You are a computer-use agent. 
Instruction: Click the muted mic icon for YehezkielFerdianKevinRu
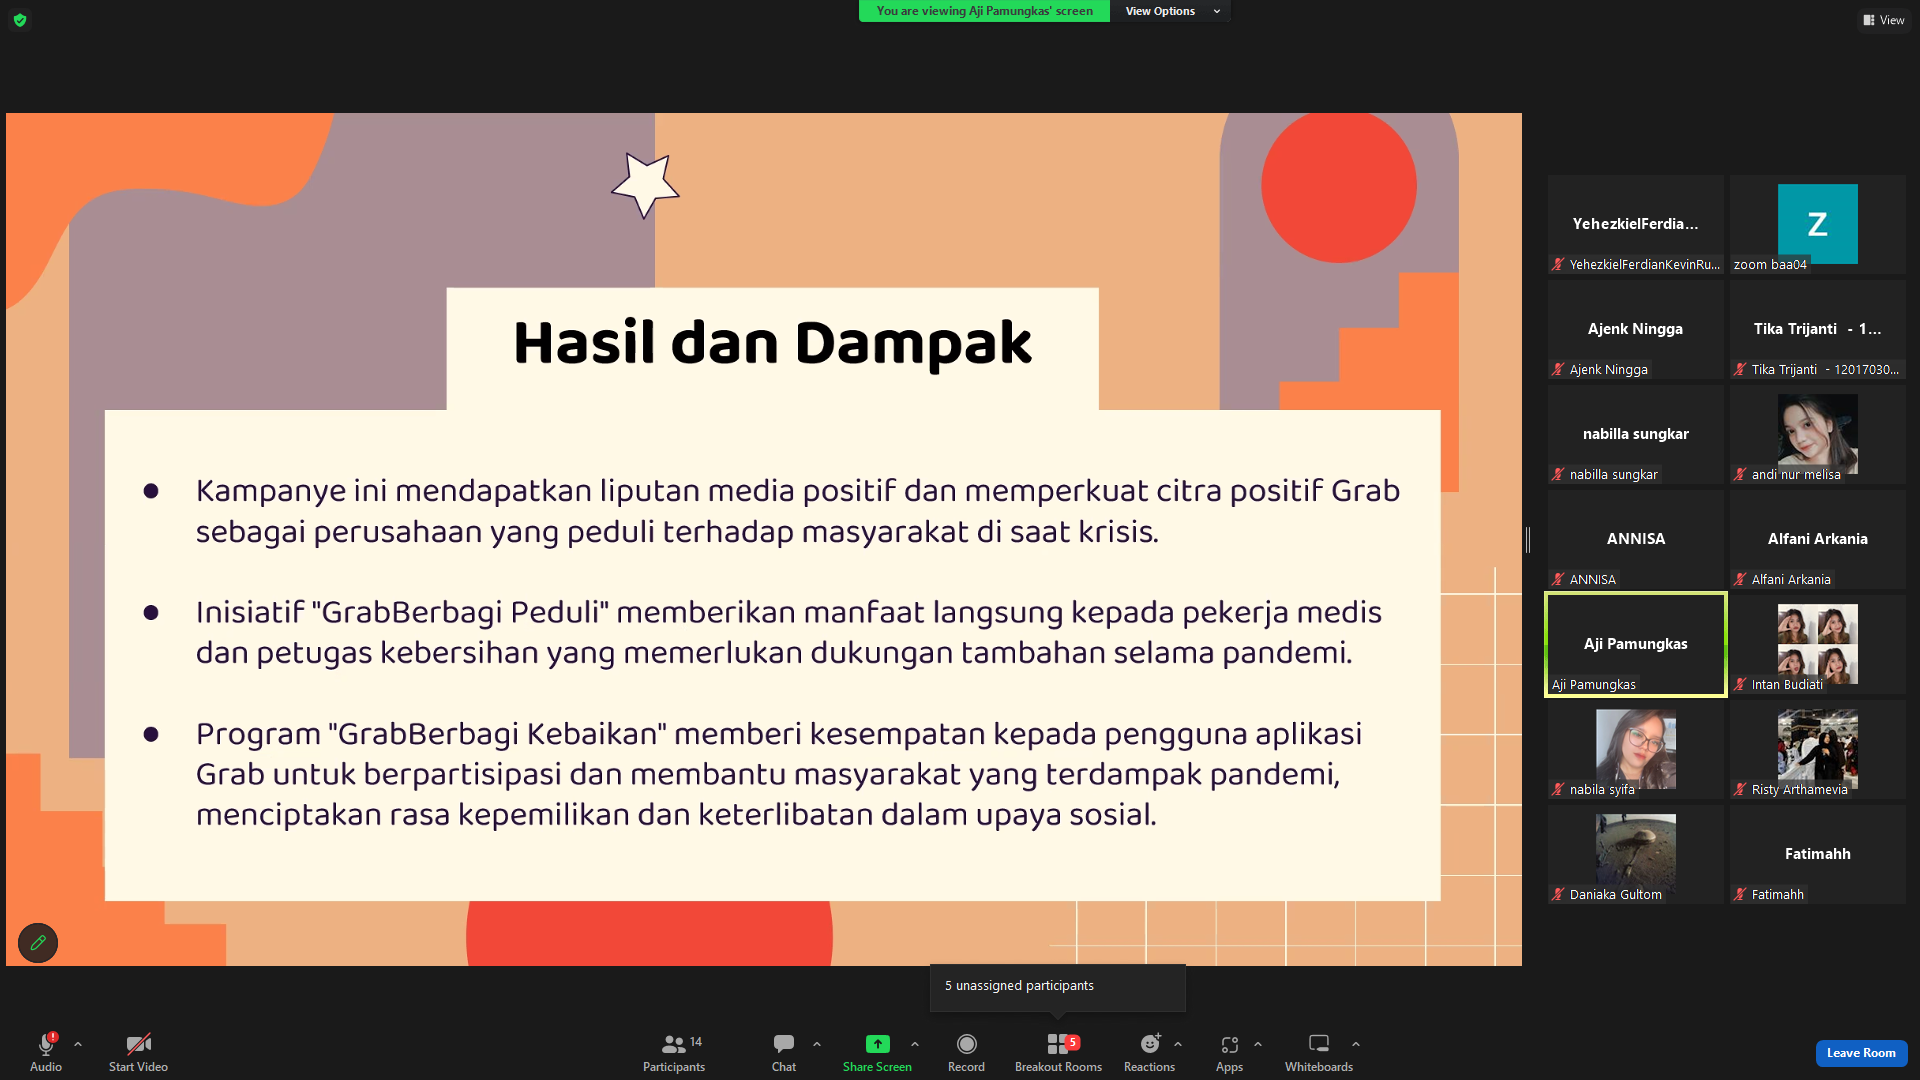1558,264
